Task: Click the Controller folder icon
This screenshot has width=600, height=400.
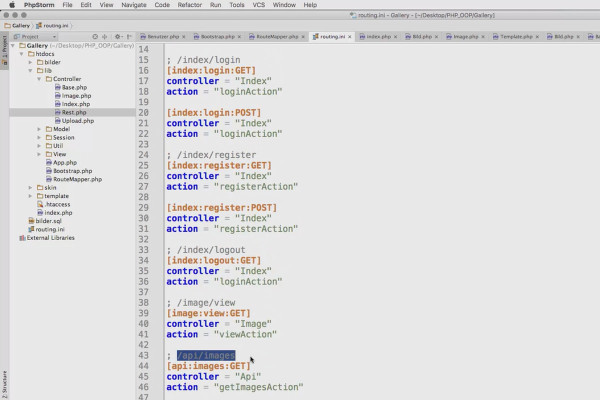Action: (x=49, y=79)
